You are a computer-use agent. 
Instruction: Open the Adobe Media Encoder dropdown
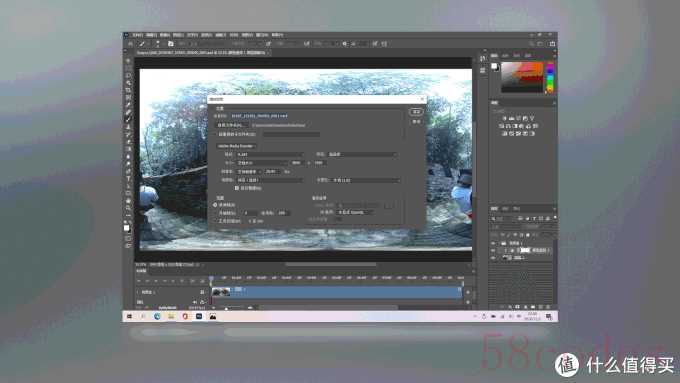(237, 146)
